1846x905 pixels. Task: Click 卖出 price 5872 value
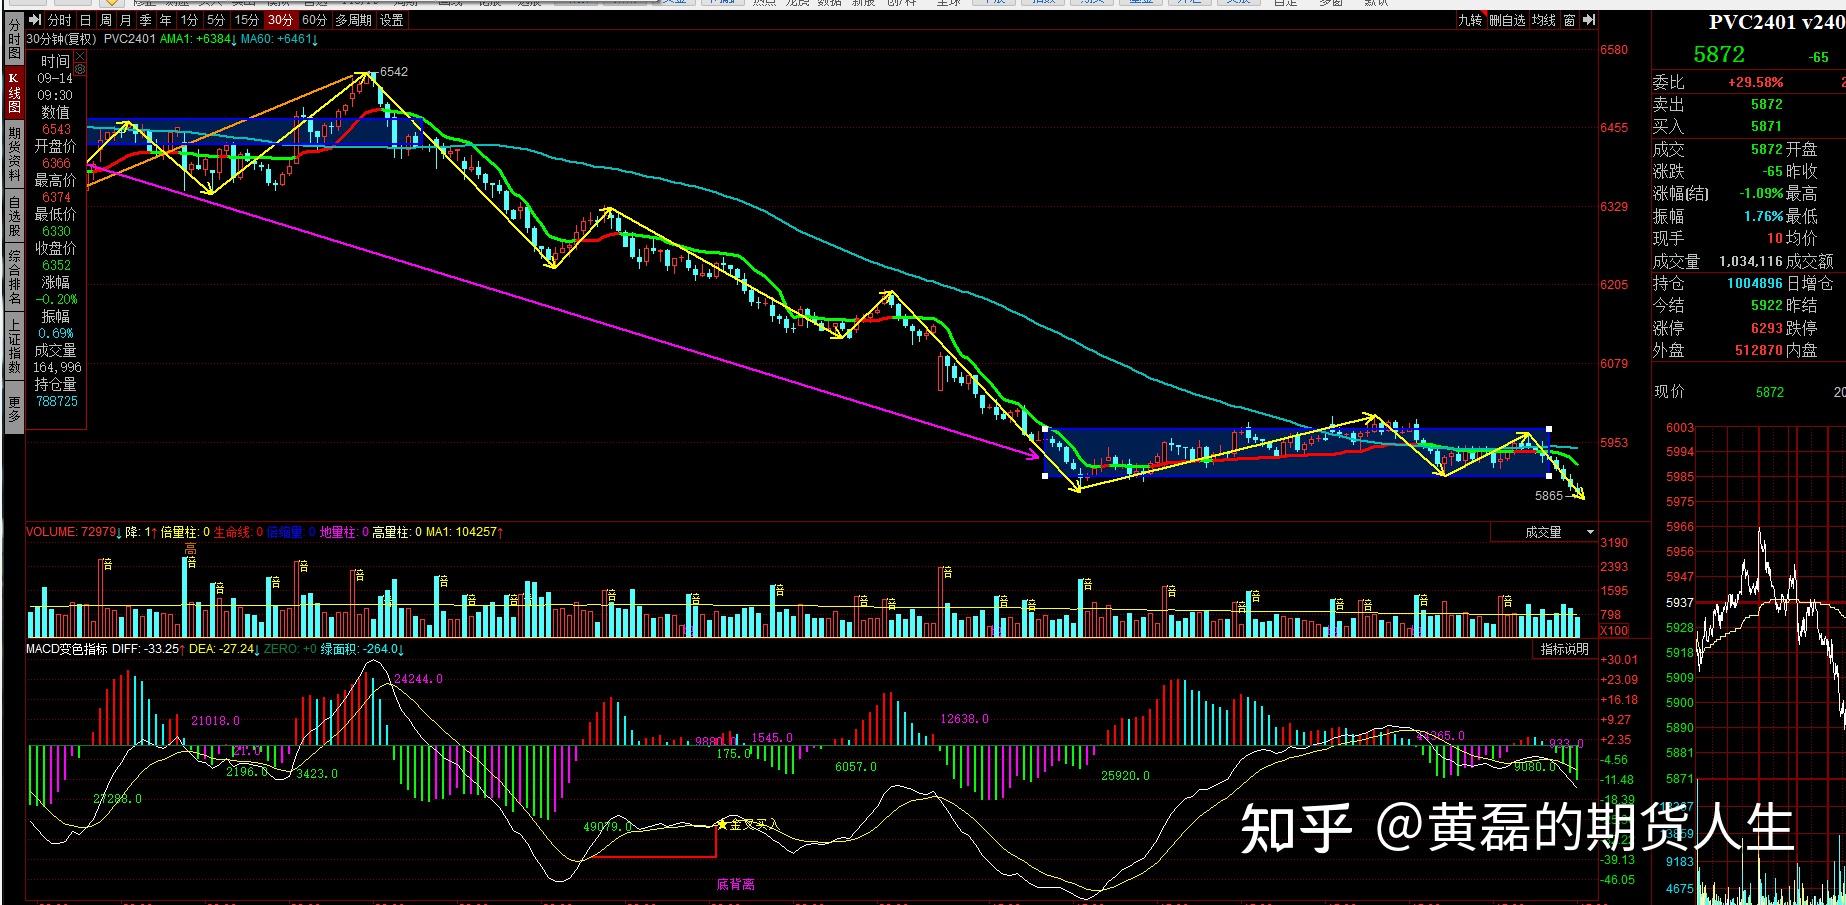coord(1766,104)
